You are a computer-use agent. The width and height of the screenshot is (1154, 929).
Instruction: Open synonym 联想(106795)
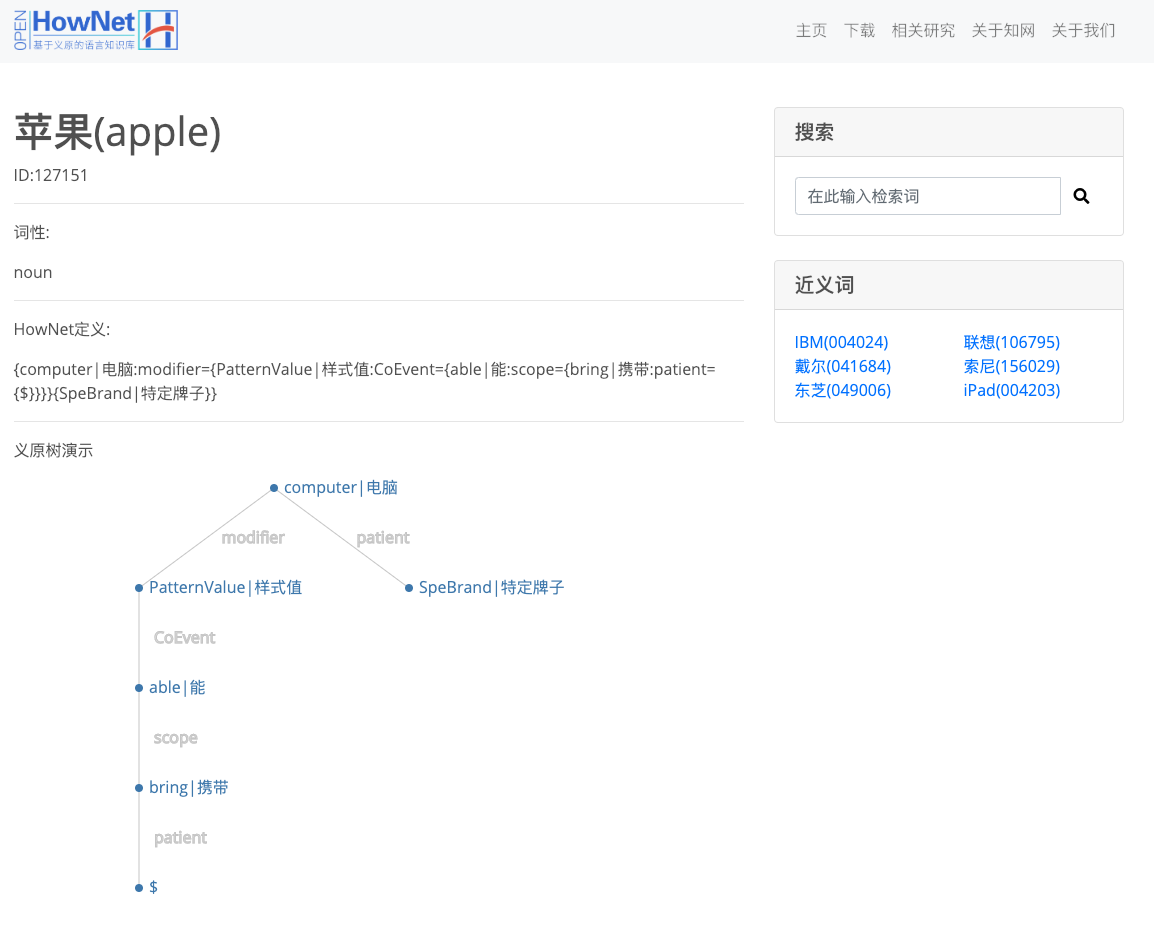(x=1011, y=342)
